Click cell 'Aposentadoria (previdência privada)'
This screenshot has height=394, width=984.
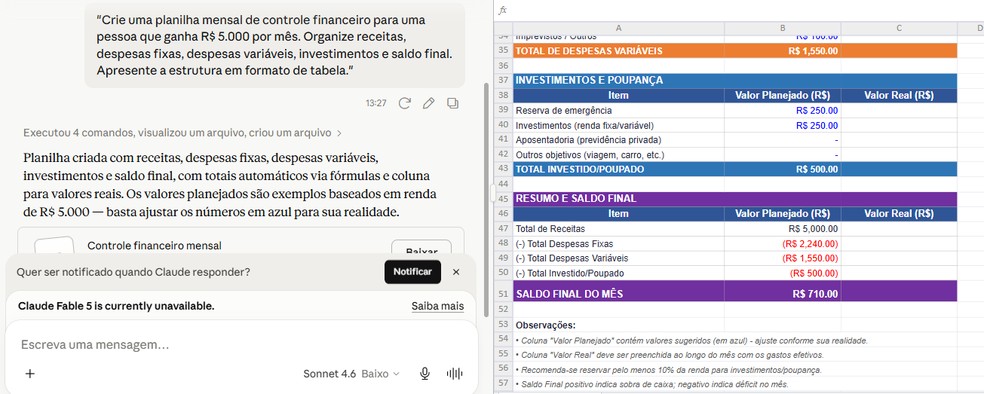coord(619,140)
